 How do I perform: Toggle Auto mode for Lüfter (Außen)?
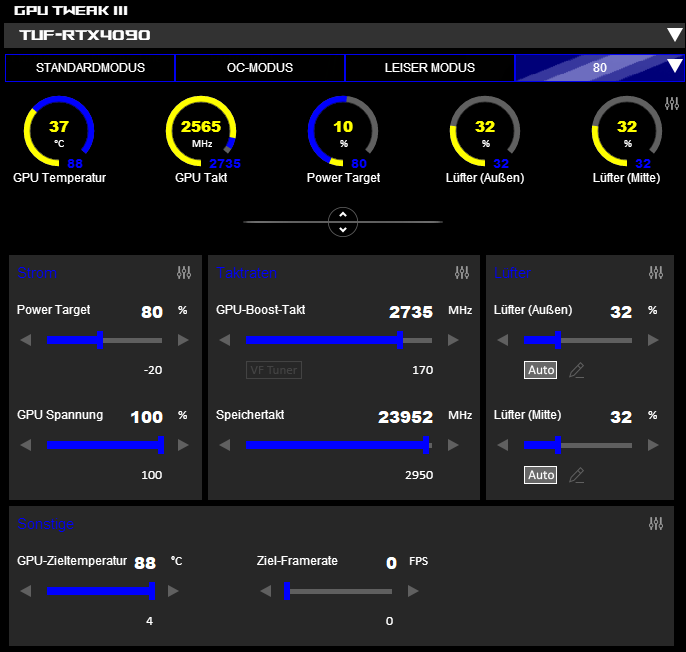click(x=541, y=370)
